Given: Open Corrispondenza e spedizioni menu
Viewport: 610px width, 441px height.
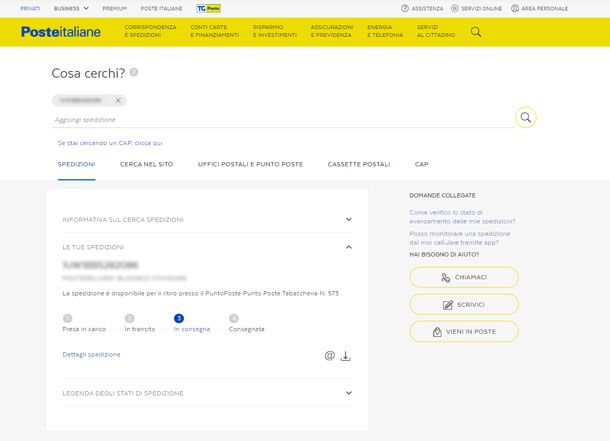Looking at the screenshot, I should 150,31.
